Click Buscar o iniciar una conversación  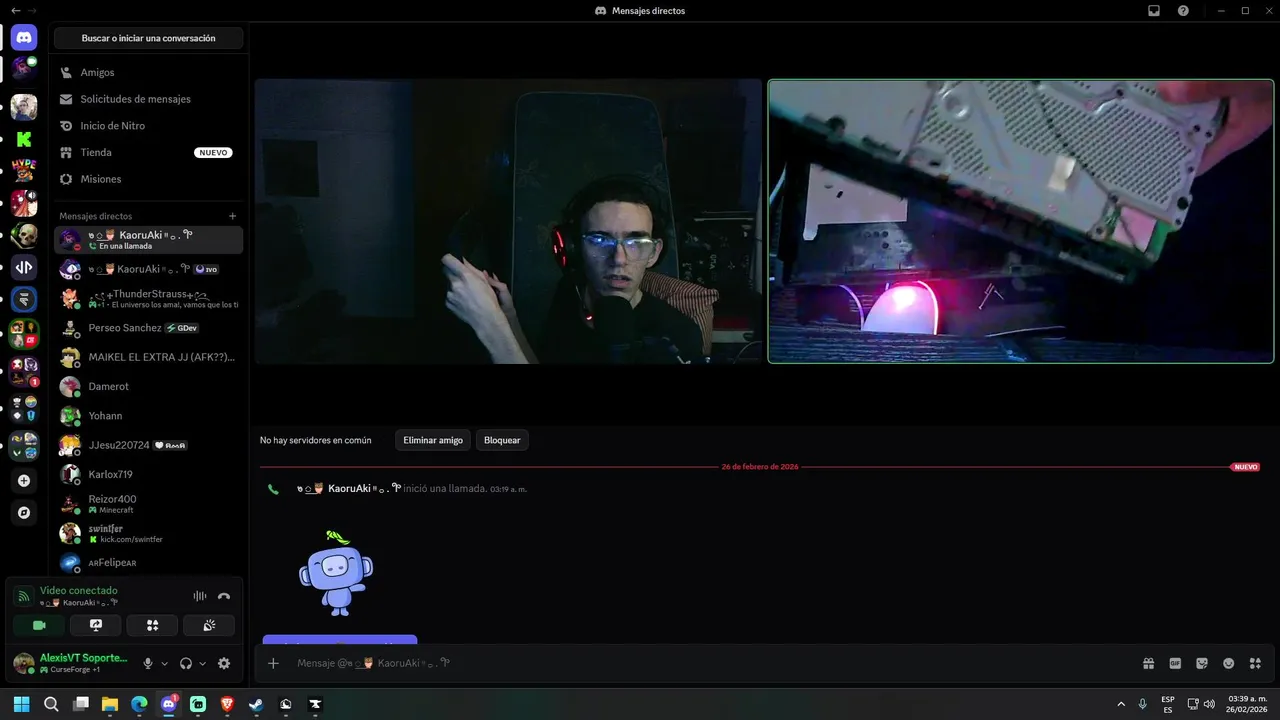[149, 38]
